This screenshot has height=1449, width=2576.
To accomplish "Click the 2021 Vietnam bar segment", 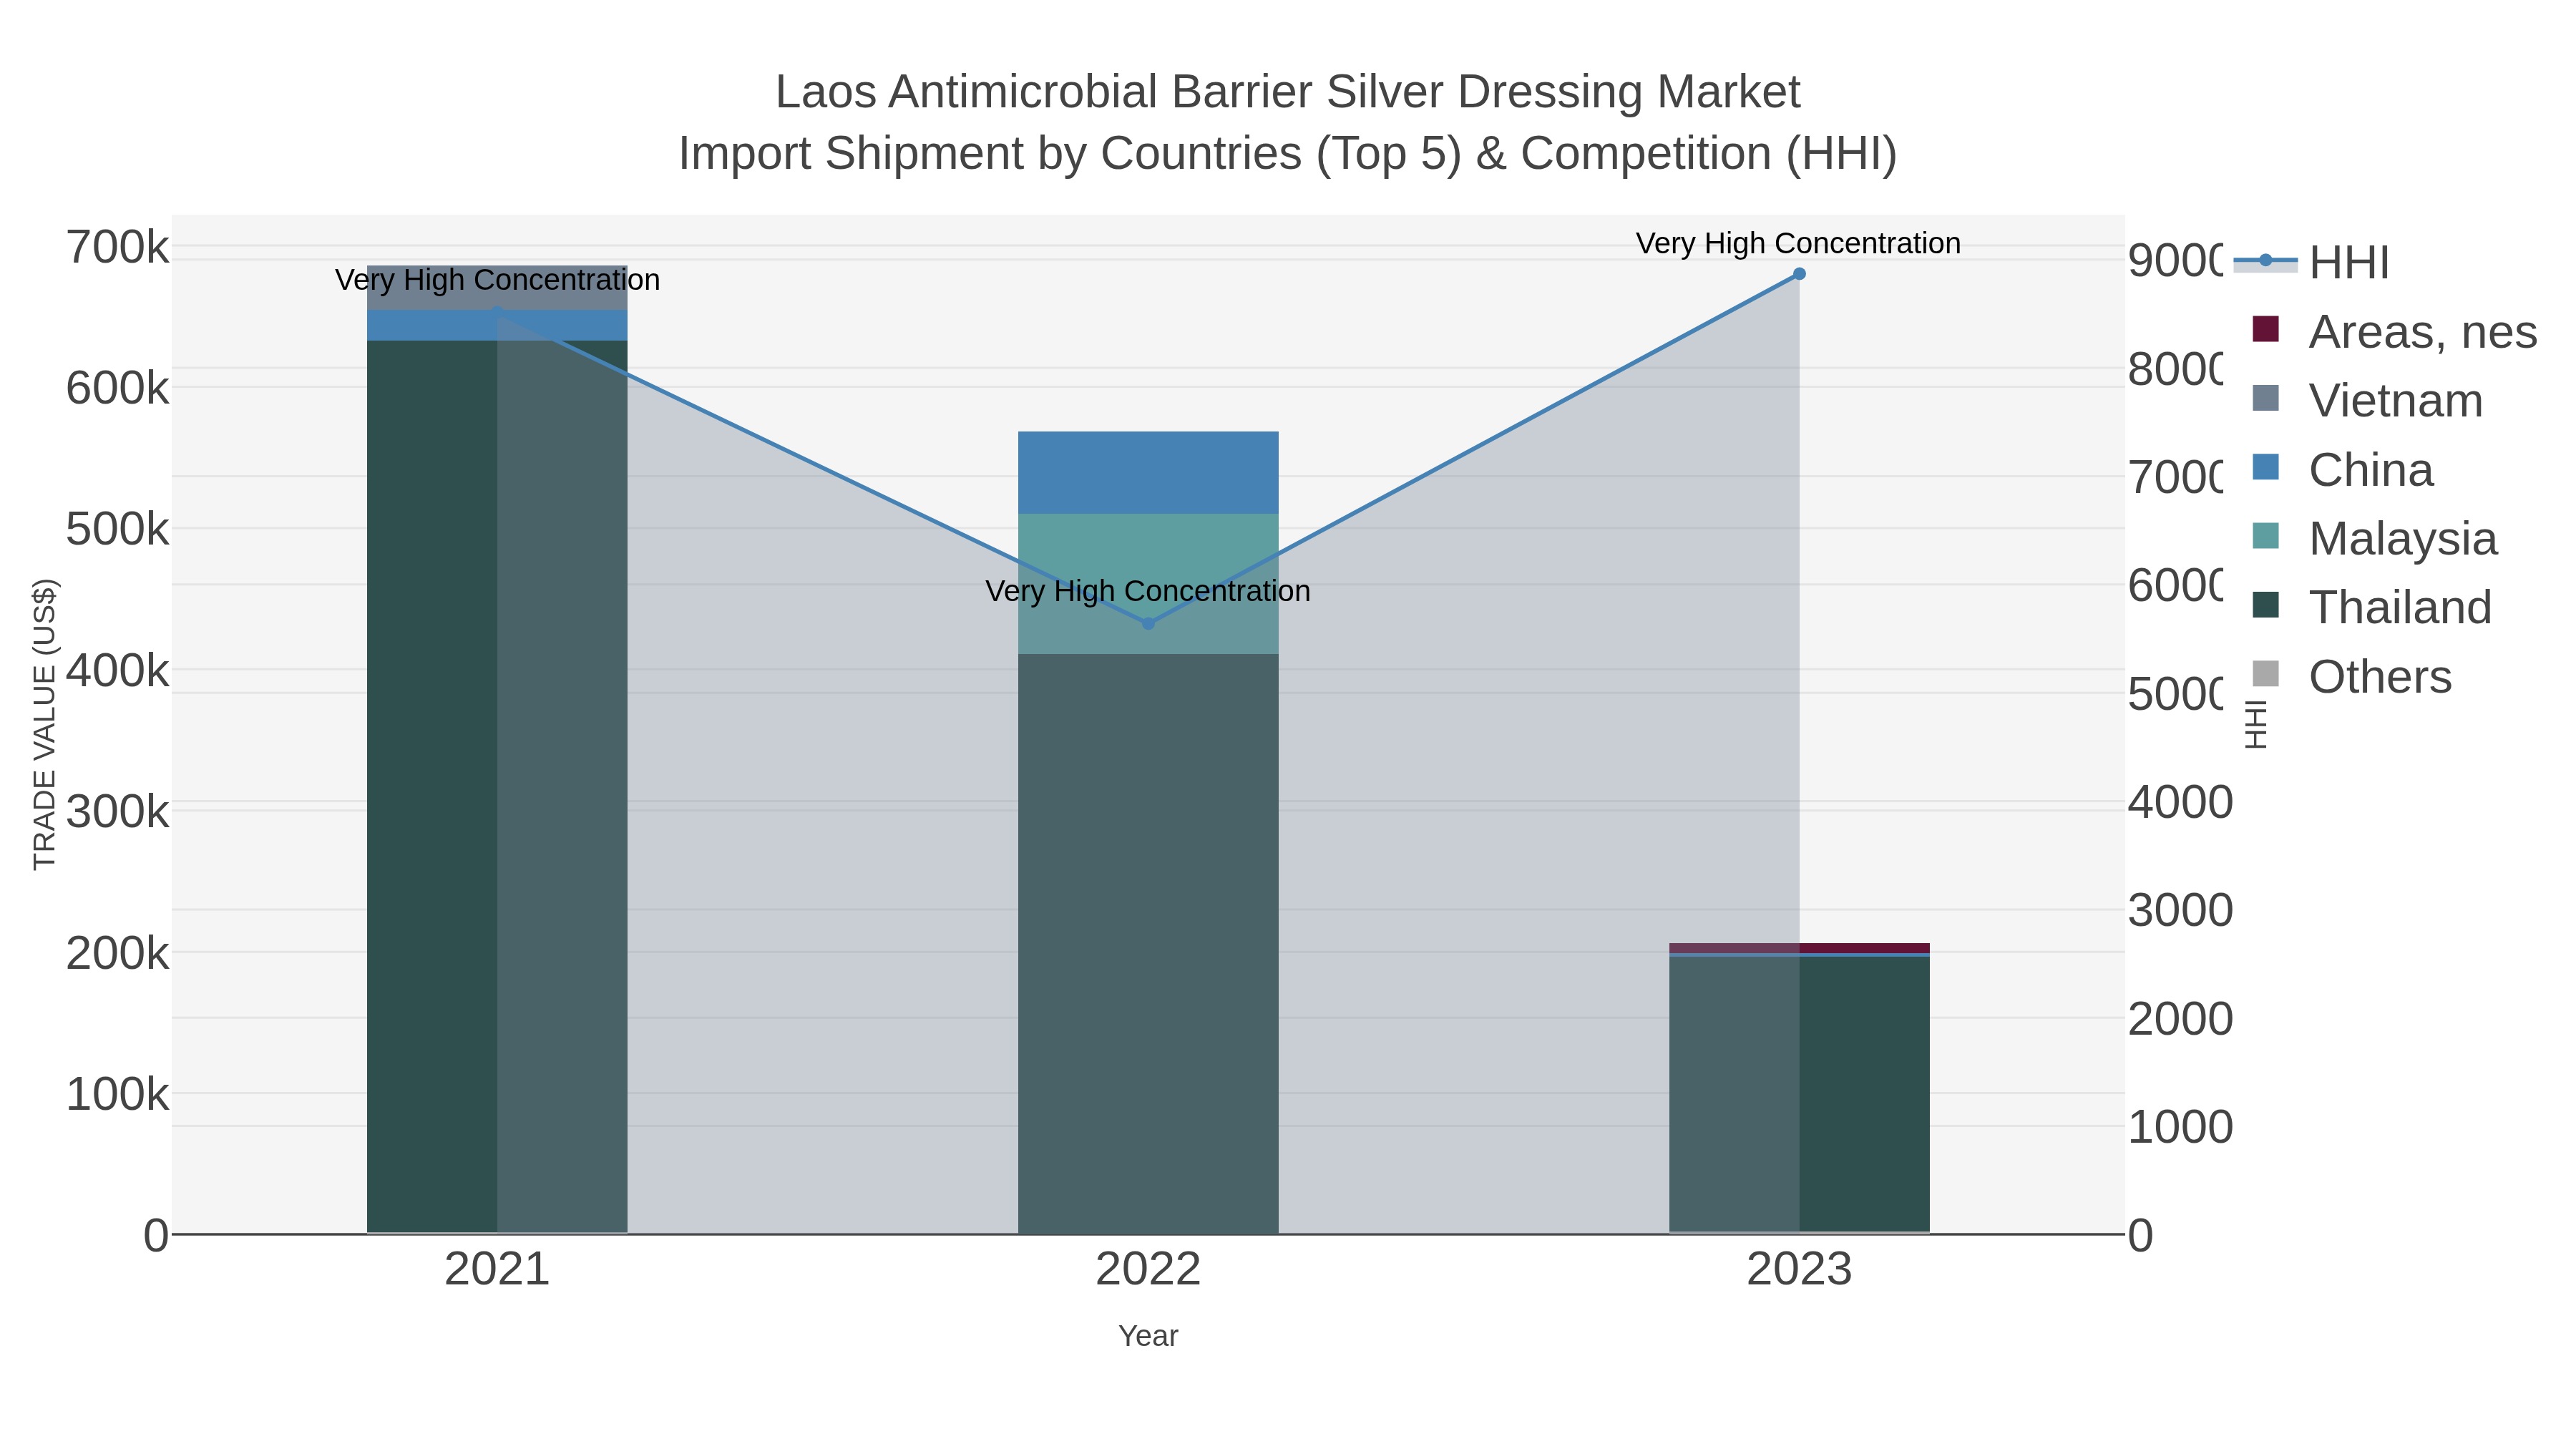I will [497, 288].
